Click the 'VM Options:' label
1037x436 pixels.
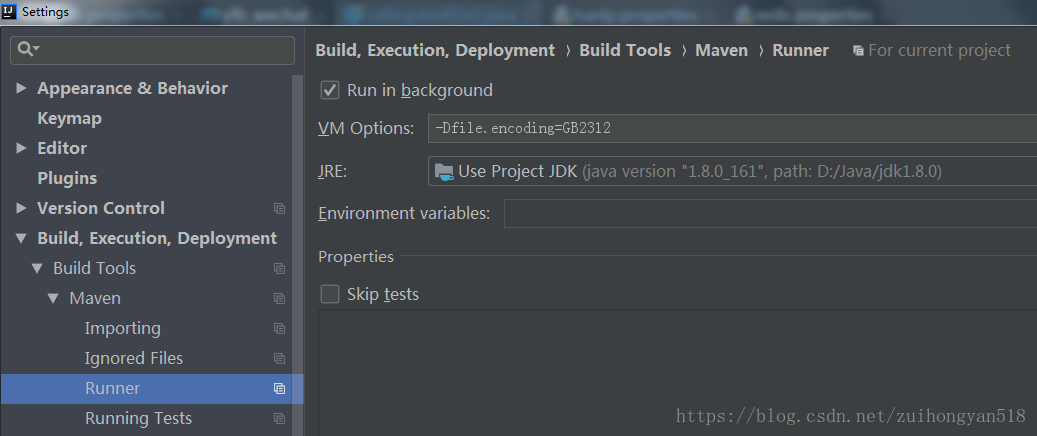(366, 128)
